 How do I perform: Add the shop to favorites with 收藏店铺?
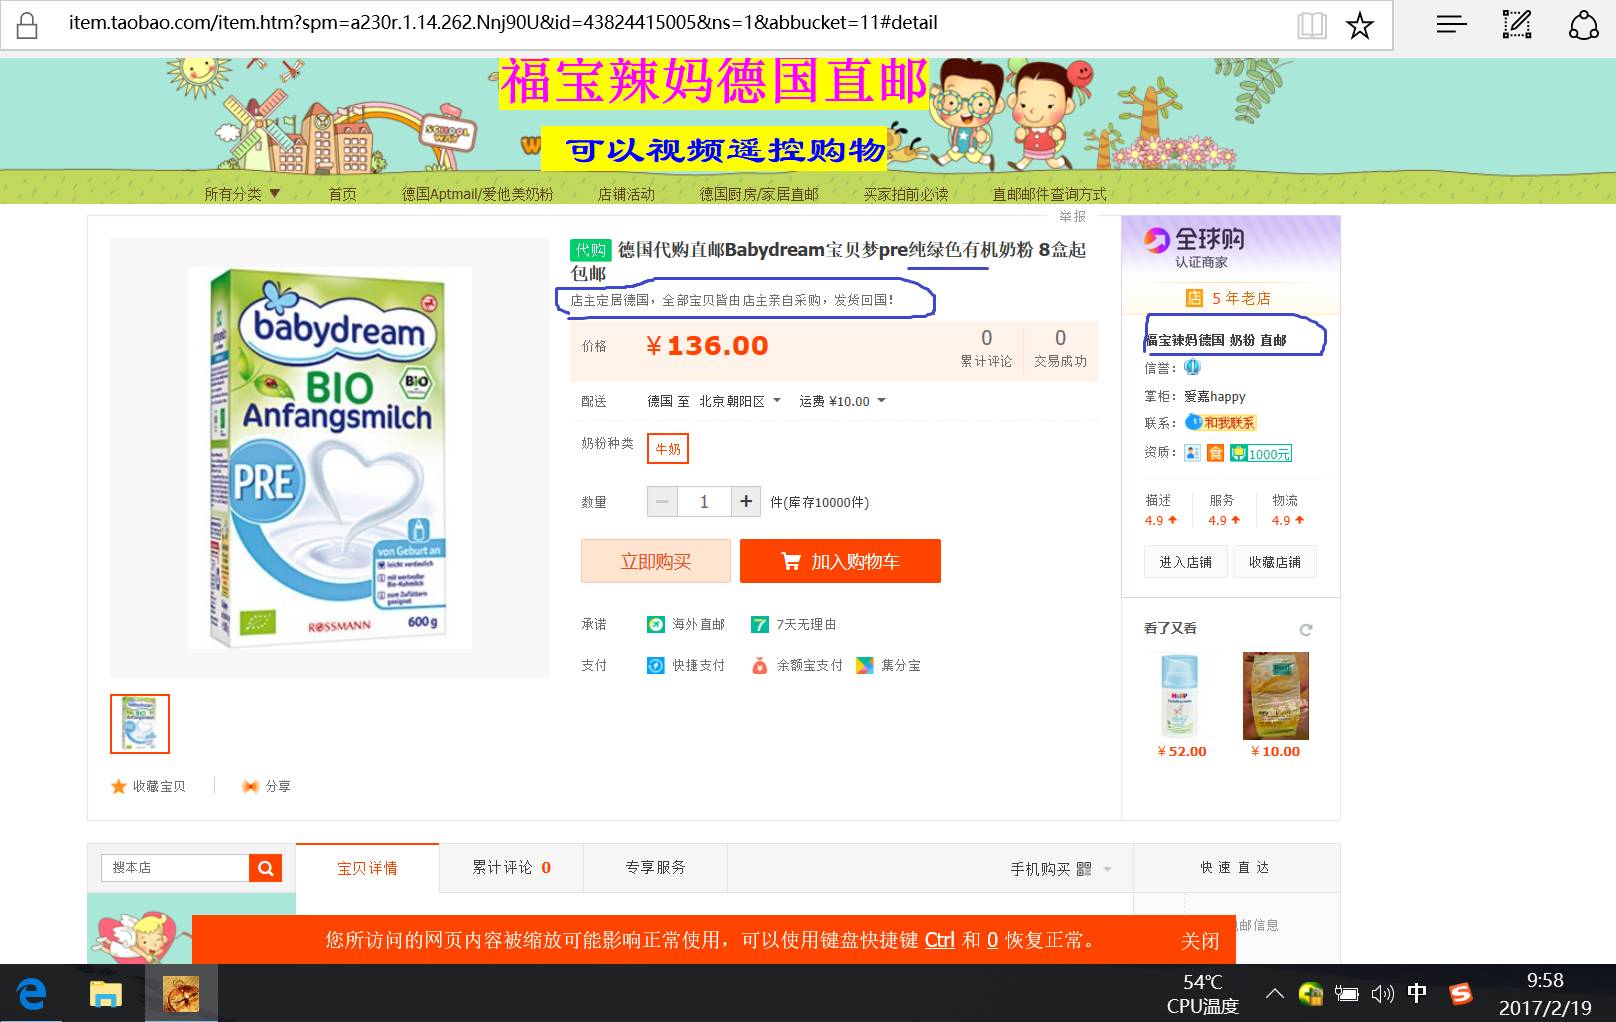pyautogui.click(x=1275, y=562)
